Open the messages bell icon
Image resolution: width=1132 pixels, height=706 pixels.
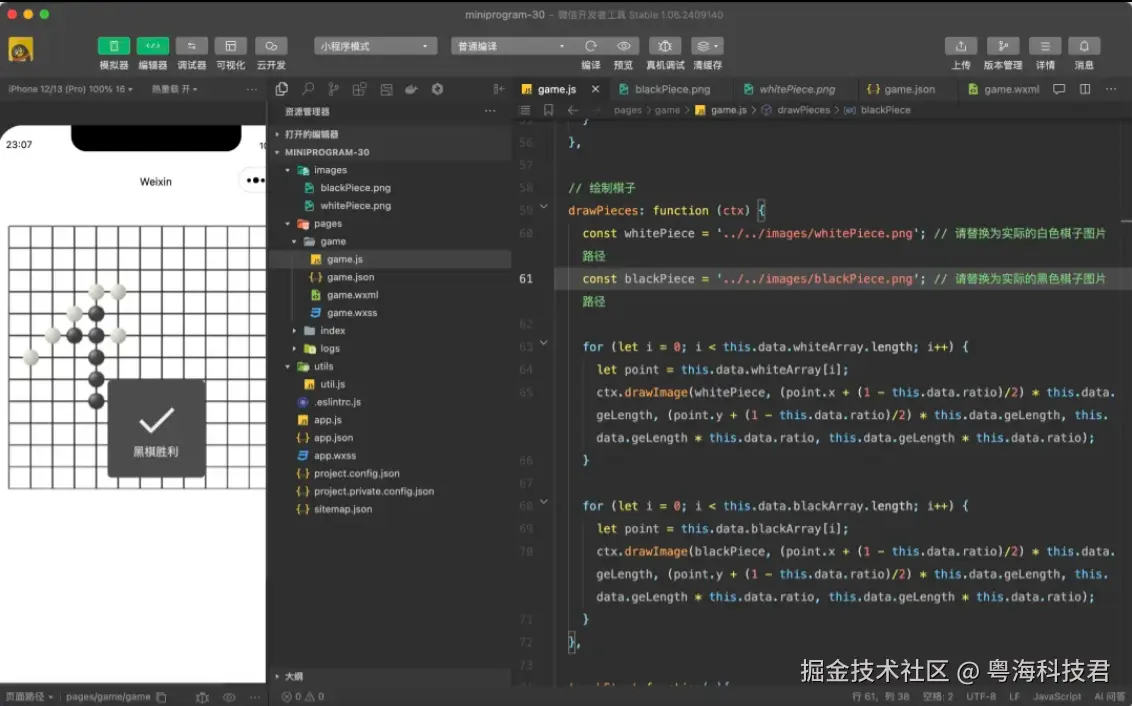1084,46
